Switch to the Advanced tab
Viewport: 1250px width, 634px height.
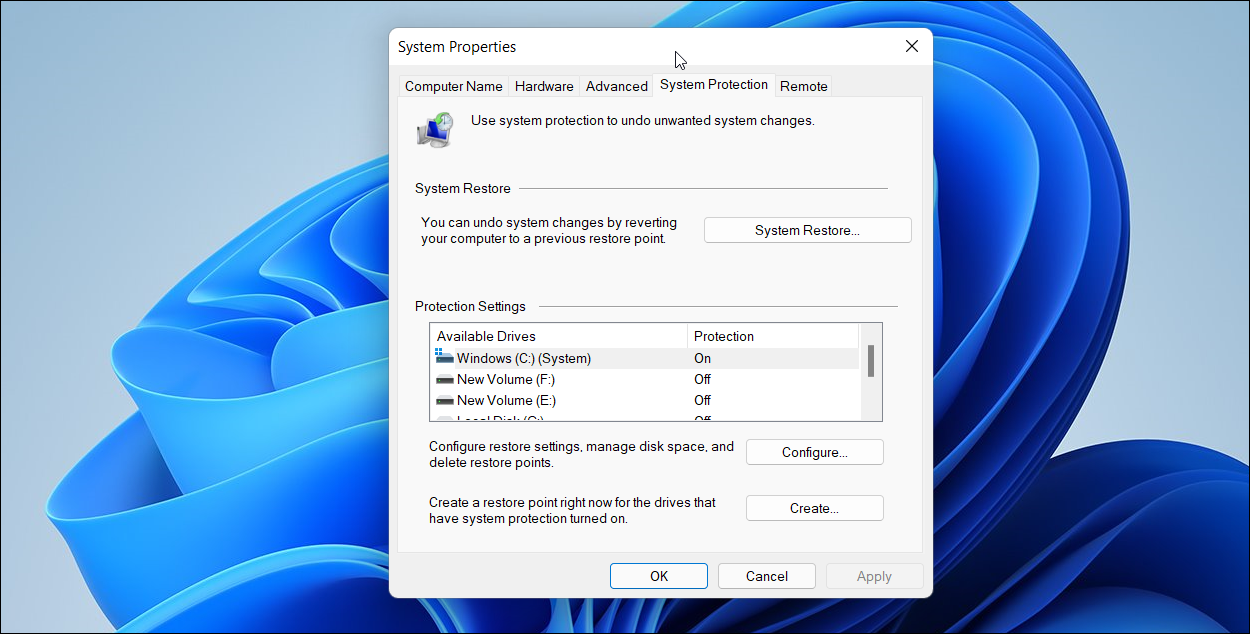[x=616, y=86]
